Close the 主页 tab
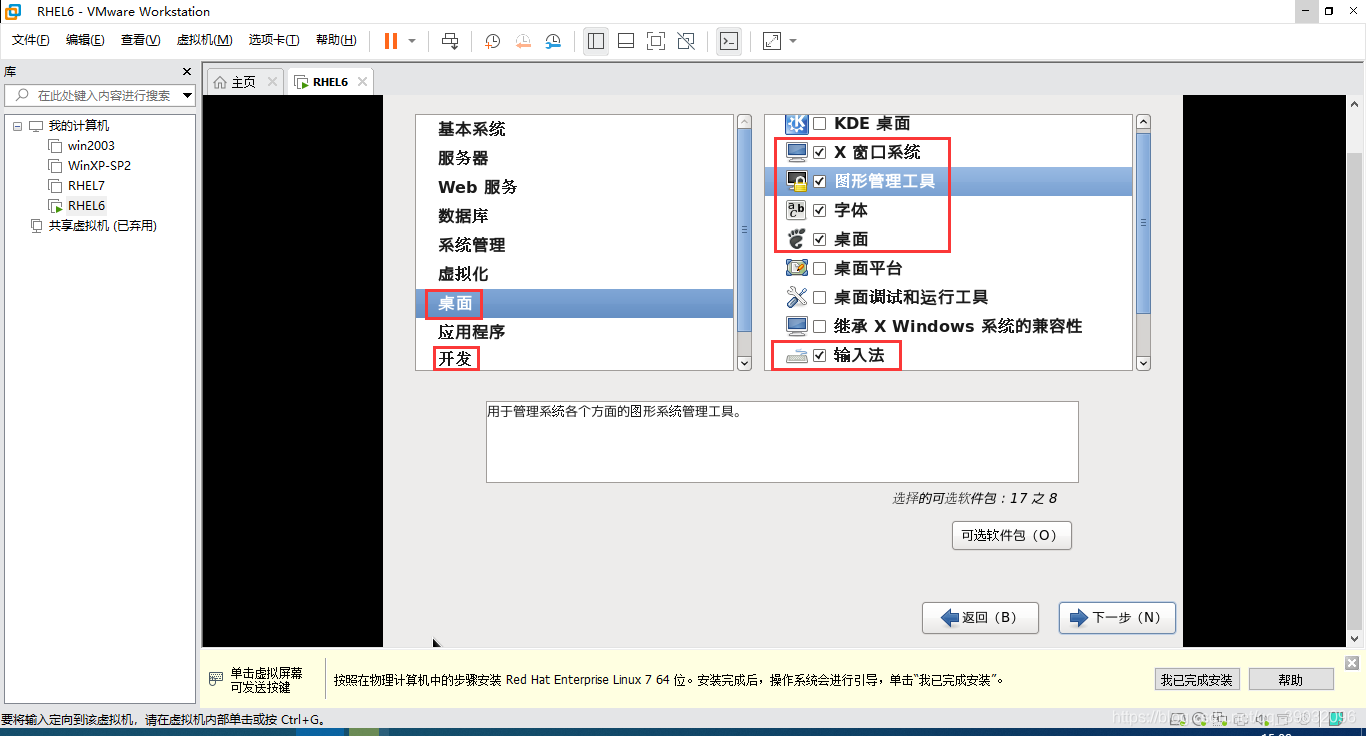Viewport: 1366px width, 736px height. (x=271, y=82)
